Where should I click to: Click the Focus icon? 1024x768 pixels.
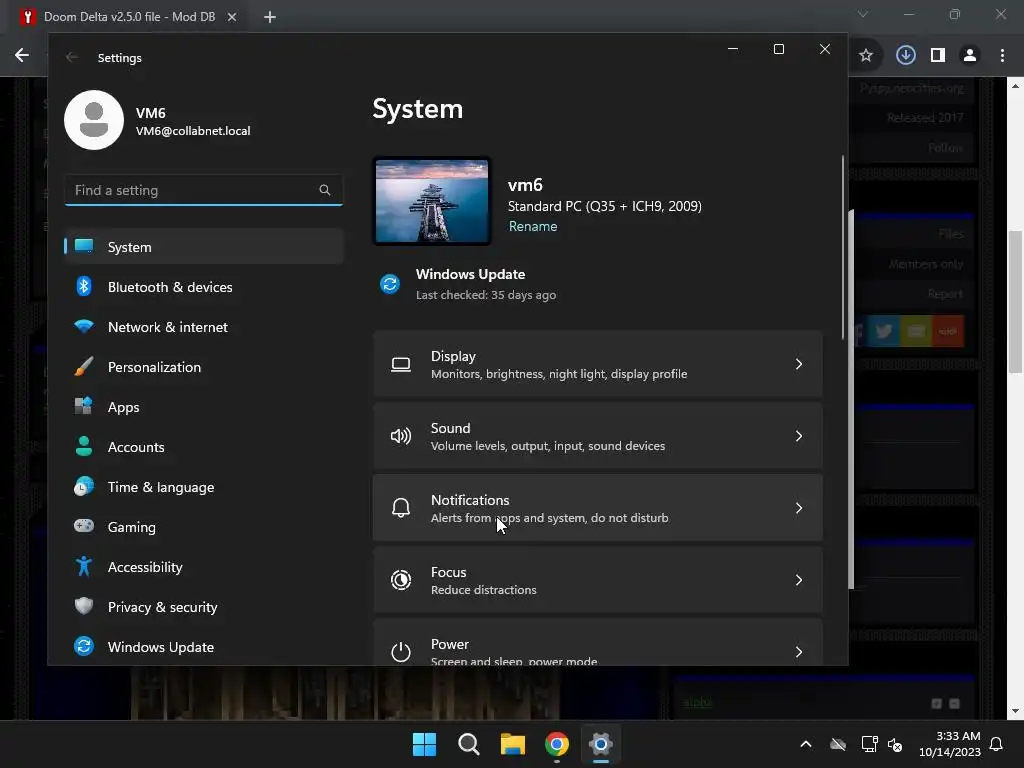pos(401,580)
